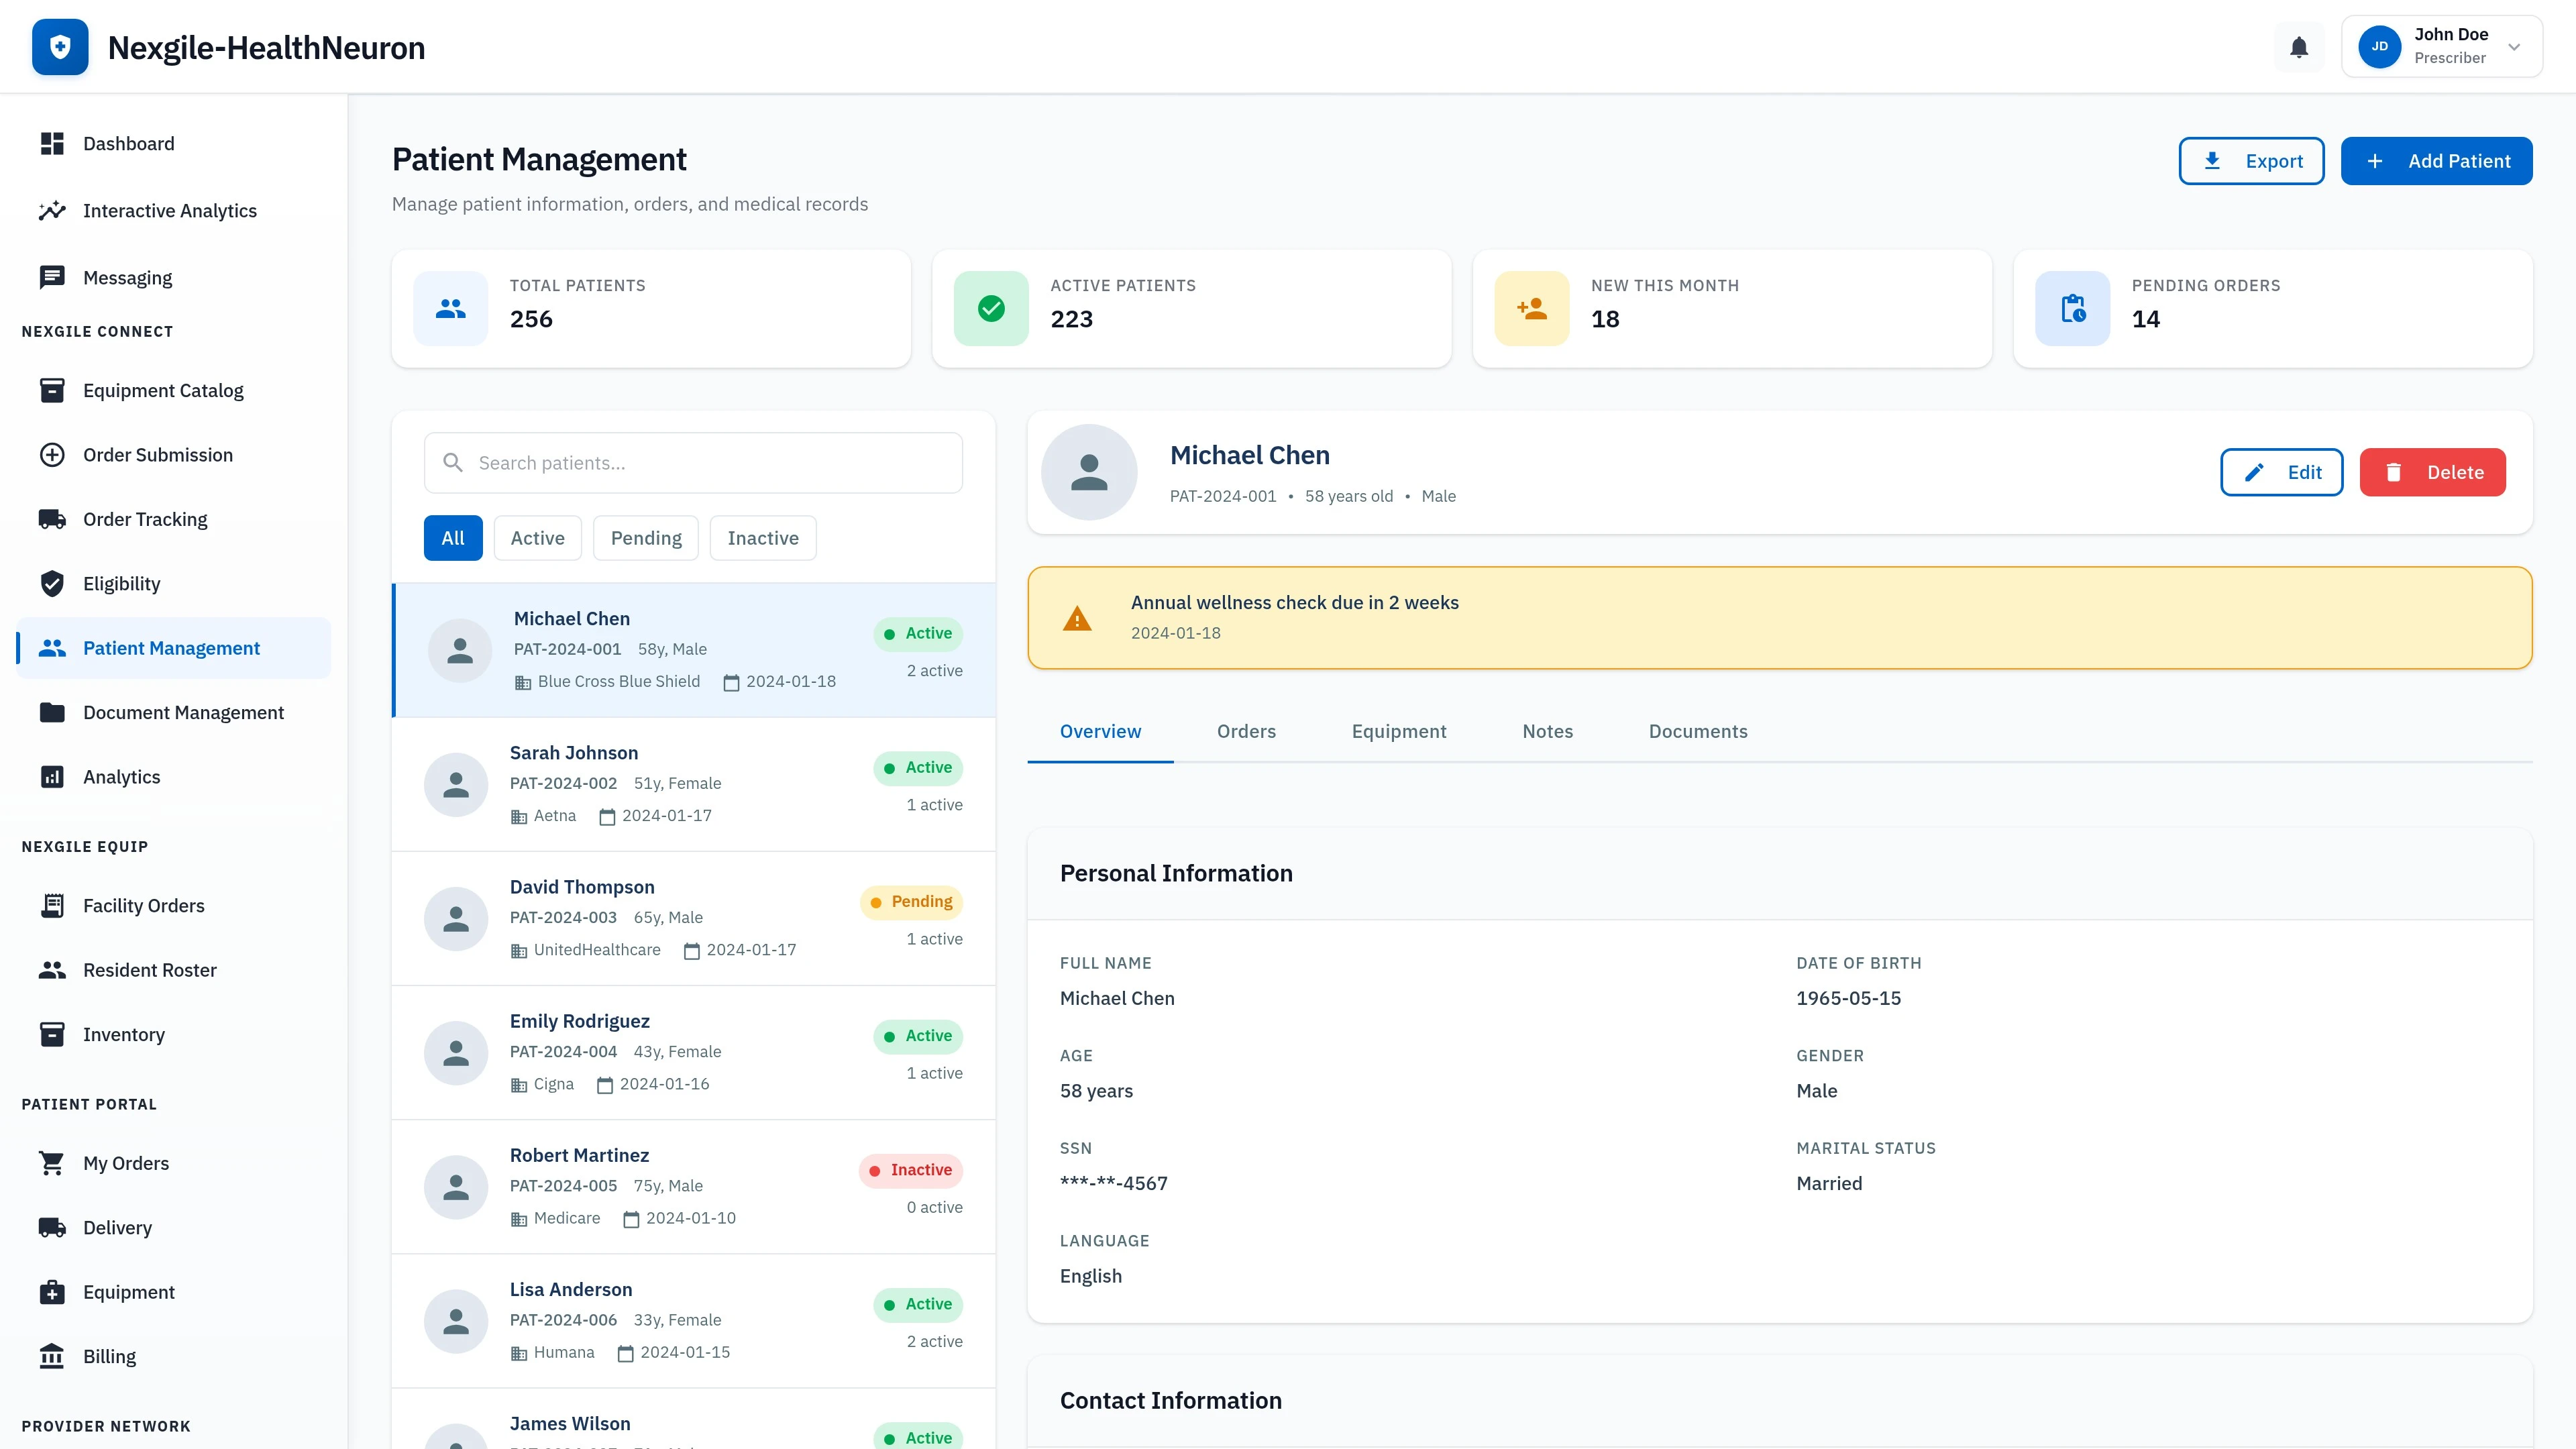Click the Delivery truck icon under Patient Portal
Screen dimensions: 2576x1449
tap(52, 1227)
